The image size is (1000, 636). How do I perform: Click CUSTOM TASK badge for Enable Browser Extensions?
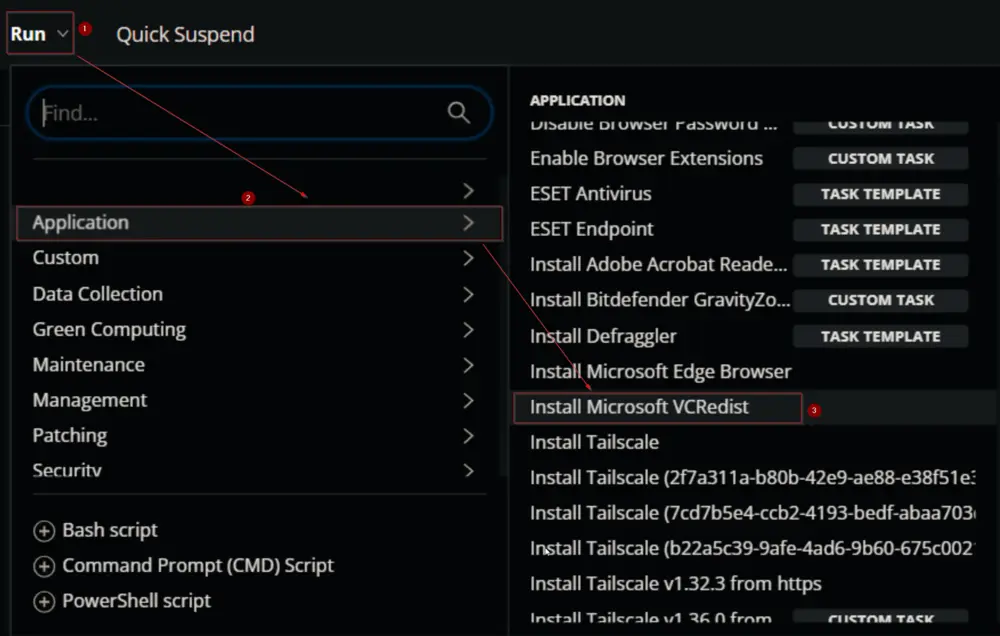(x=881, y=158)
